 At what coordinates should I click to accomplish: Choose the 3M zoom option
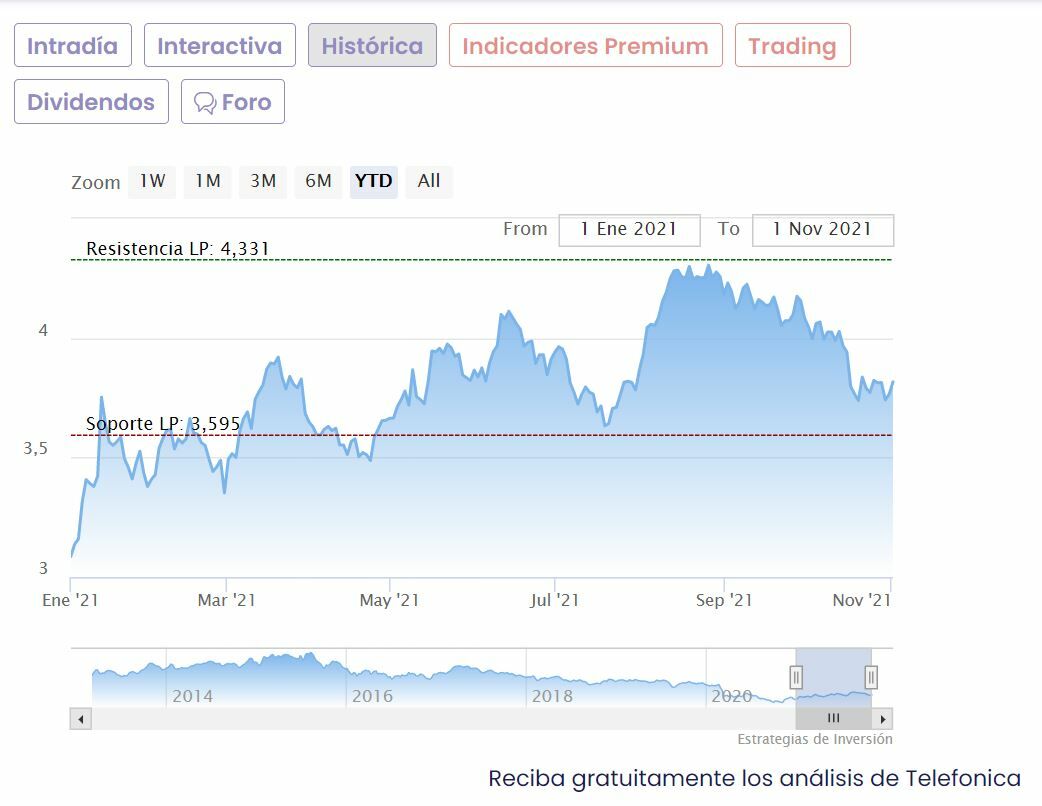point(263,181)
